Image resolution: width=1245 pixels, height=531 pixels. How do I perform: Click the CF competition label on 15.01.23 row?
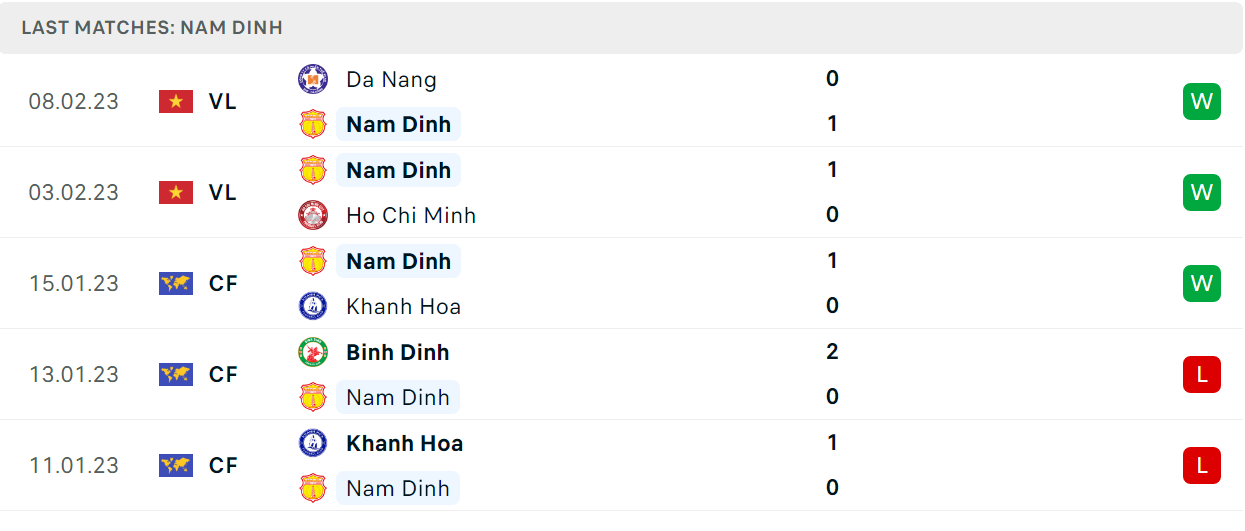(x=223, y=283)
